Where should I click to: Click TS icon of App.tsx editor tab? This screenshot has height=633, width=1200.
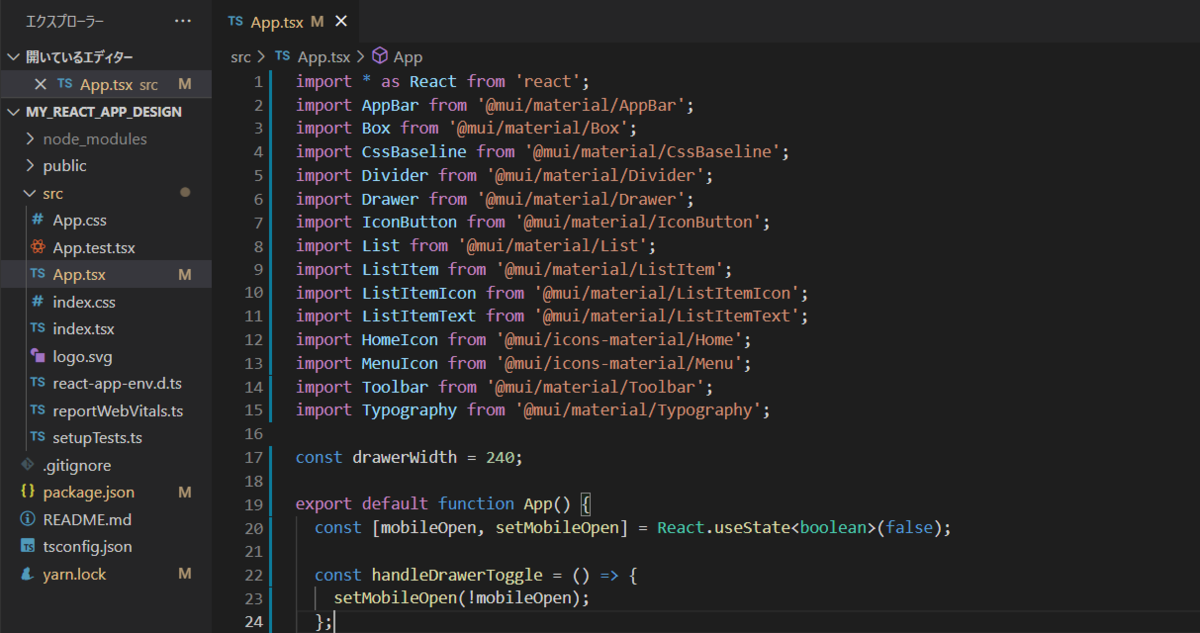click(x=236, y=21)
